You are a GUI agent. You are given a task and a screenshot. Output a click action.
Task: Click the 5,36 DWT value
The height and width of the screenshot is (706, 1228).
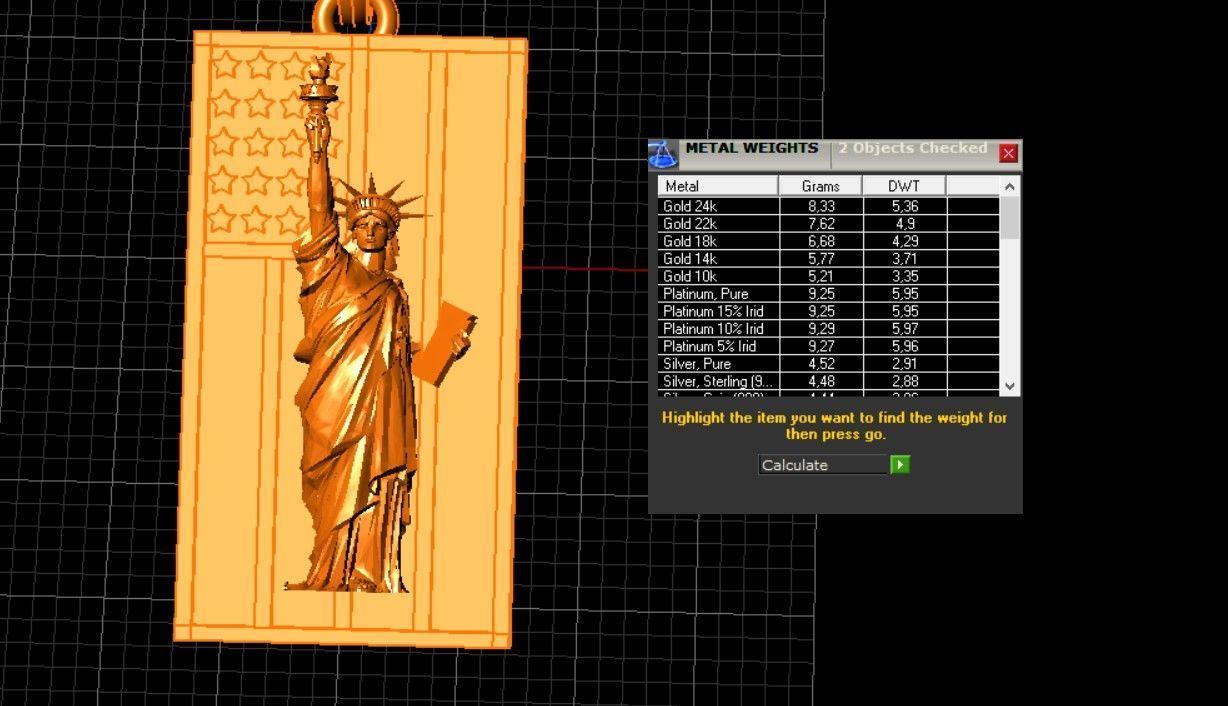point(905,206)
